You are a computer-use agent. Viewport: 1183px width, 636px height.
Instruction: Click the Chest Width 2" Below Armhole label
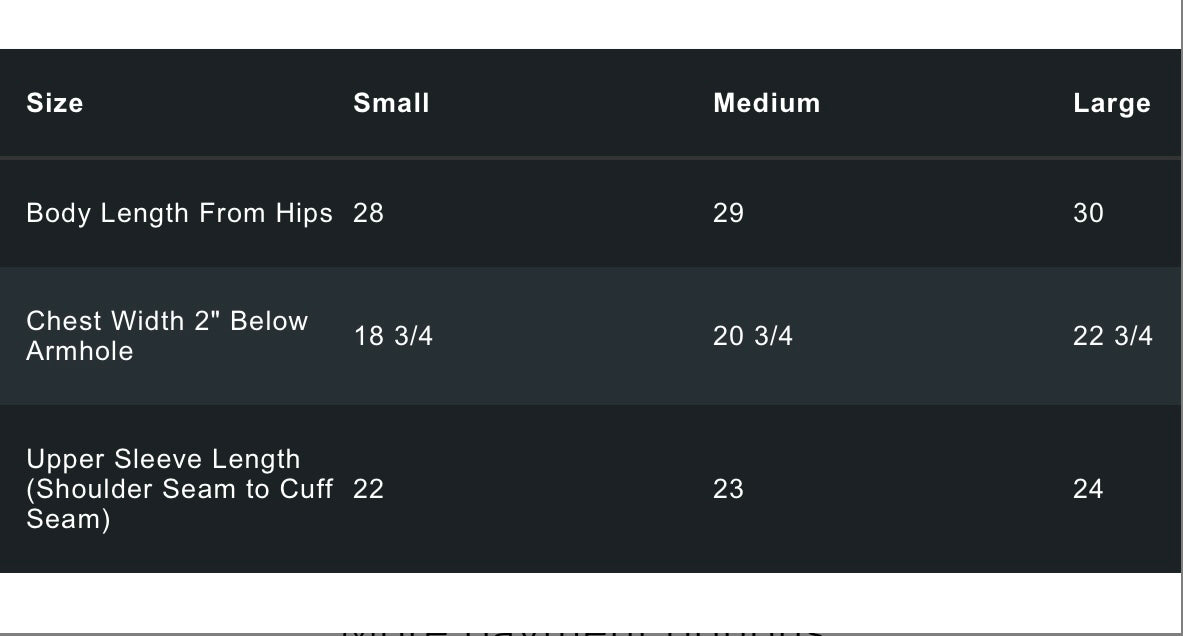point(167,336)
